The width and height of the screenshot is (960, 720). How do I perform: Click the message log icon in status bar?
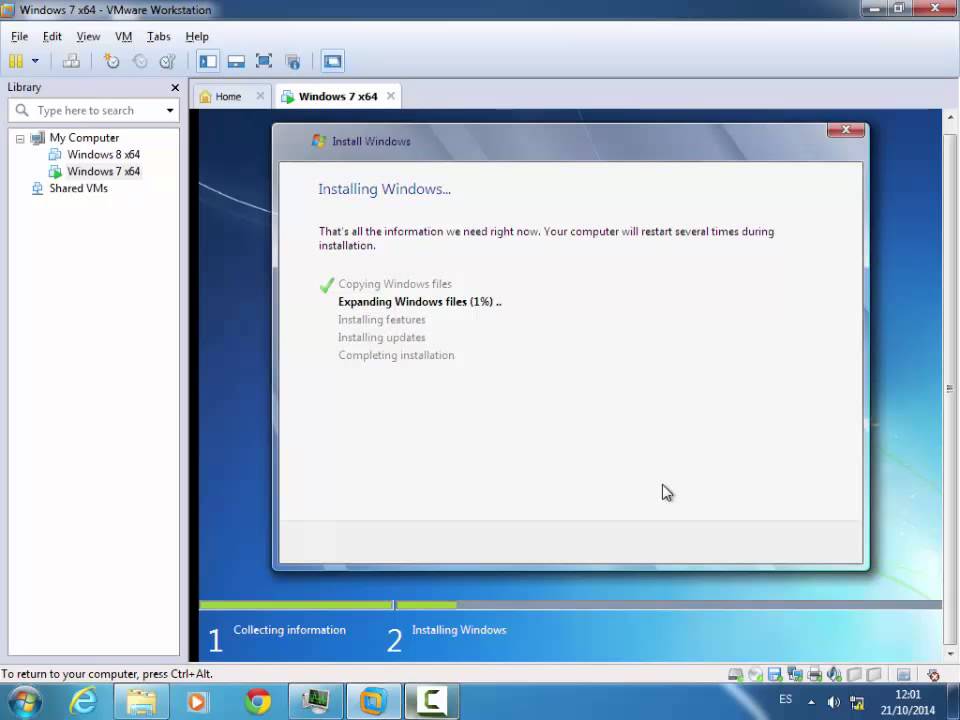point(903,675)
